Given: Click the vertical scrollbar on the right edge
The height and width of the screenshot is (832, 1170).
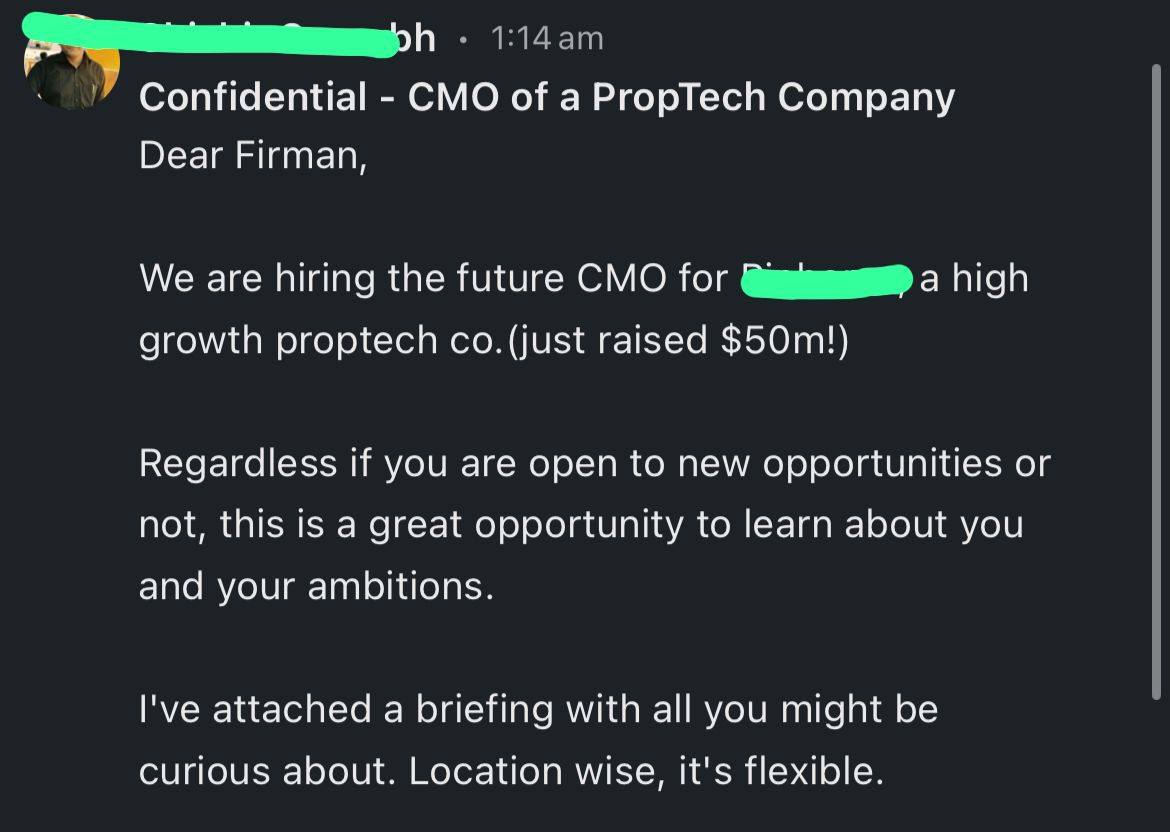Looking at the screenshot, I should click(1156, 381).
